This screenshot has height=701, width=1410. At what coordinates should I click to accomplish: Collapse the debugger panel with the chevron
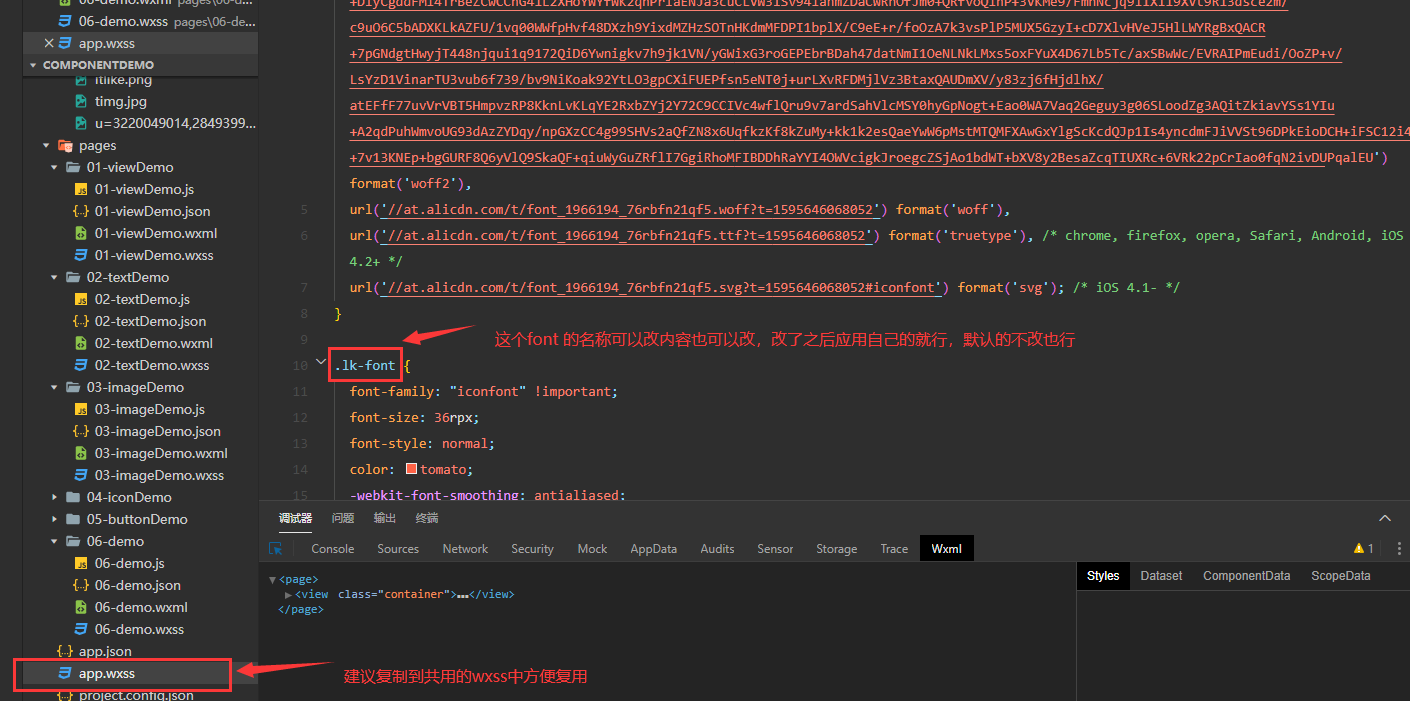(x=1385, y=518)
